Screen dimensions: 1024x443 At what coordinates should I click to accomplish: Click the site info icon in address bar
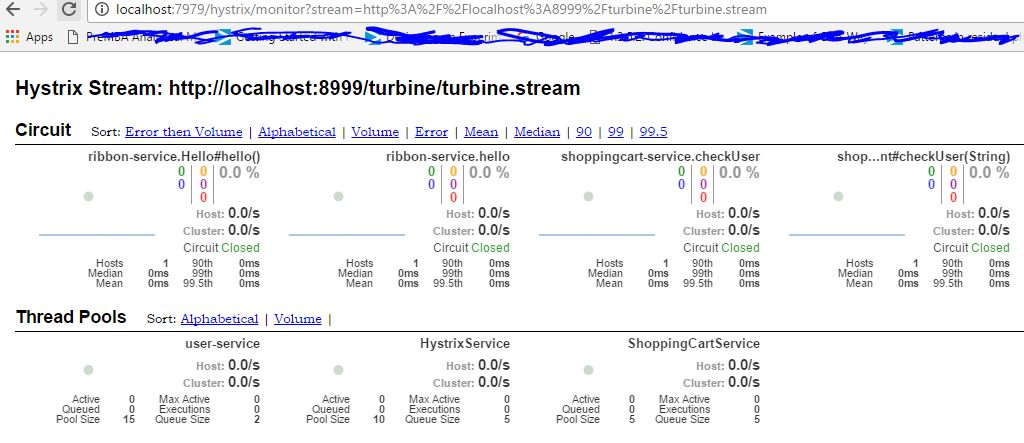101,9
